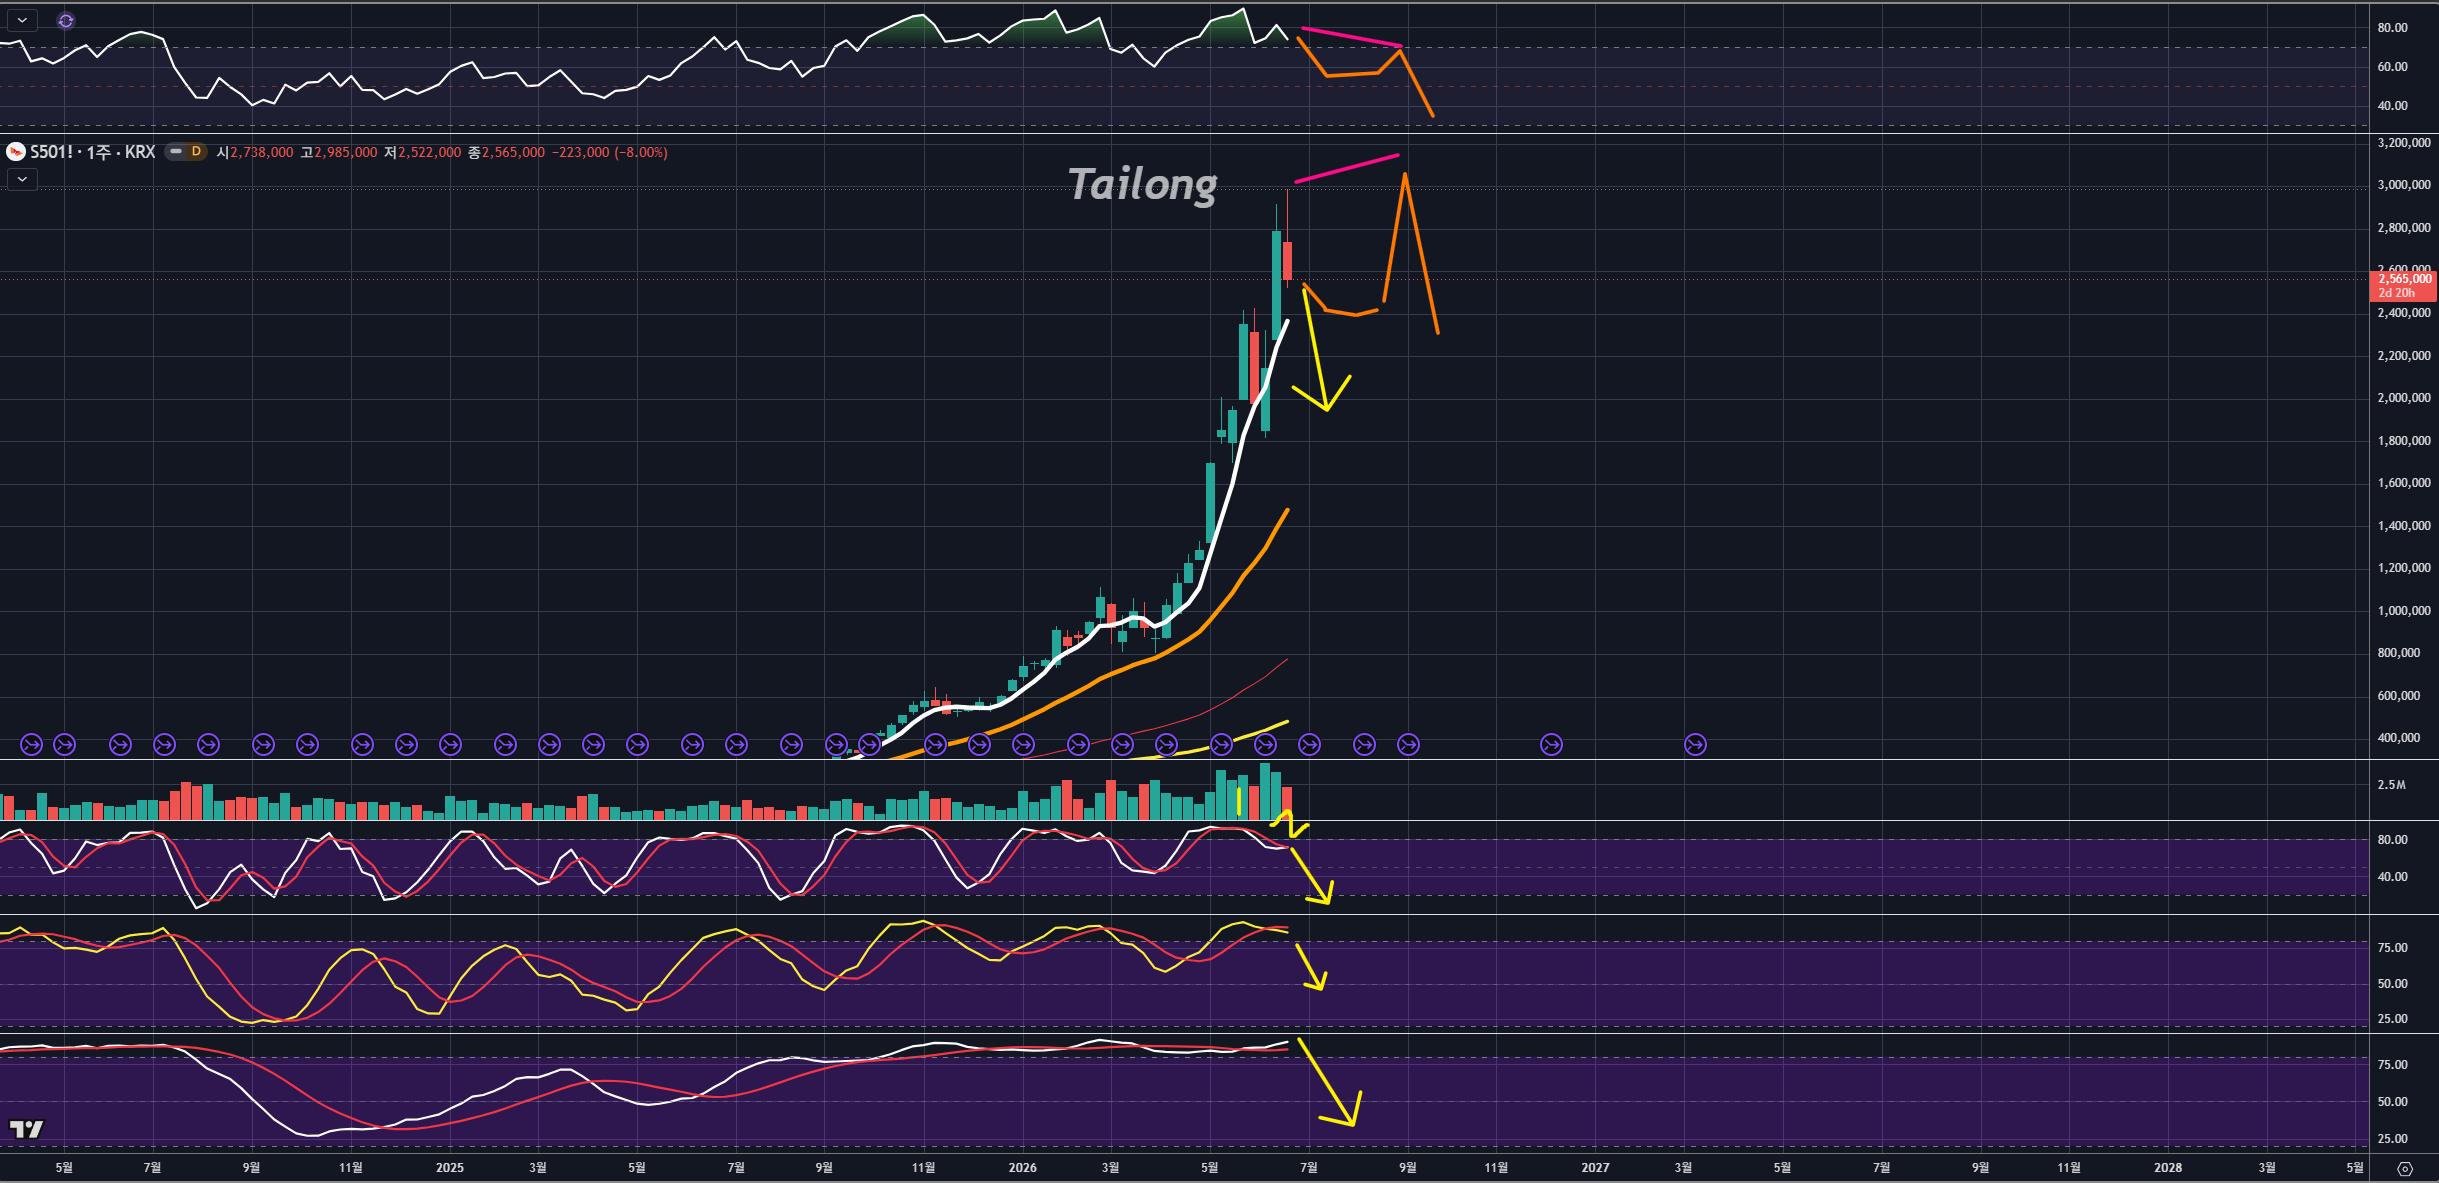Click the 2,800,000 price axis label

[x=2404, y=228]
